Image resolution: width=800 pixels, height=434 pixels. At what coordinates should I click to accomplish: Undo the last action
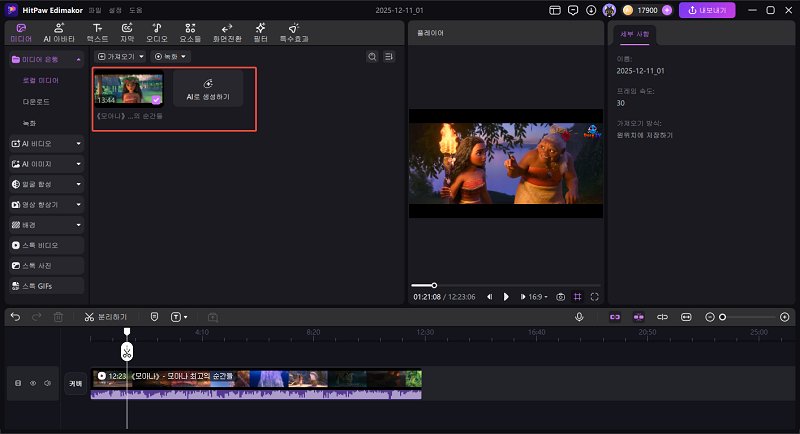pos(15,317)
